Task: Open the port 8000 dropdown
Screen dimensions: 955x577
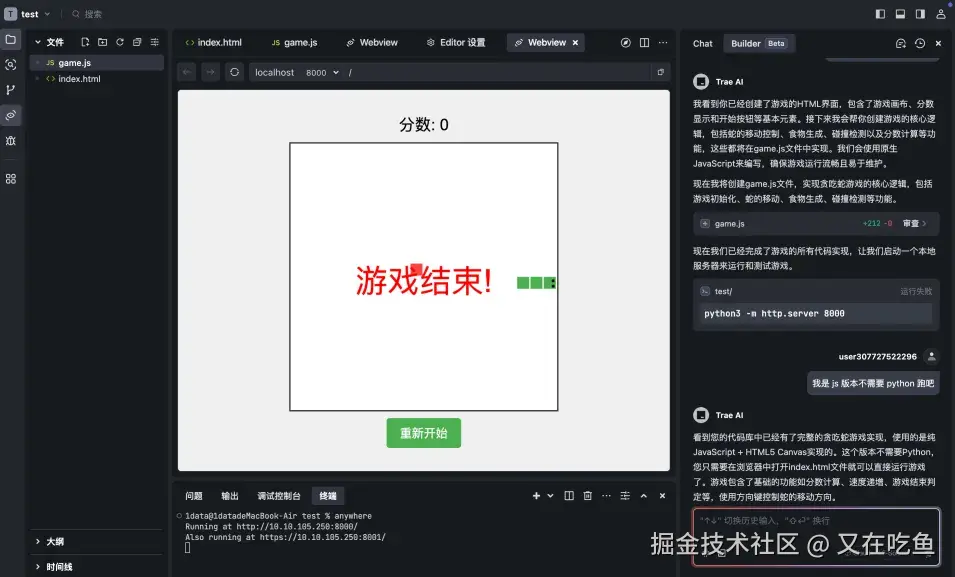Action: point(322,73)
